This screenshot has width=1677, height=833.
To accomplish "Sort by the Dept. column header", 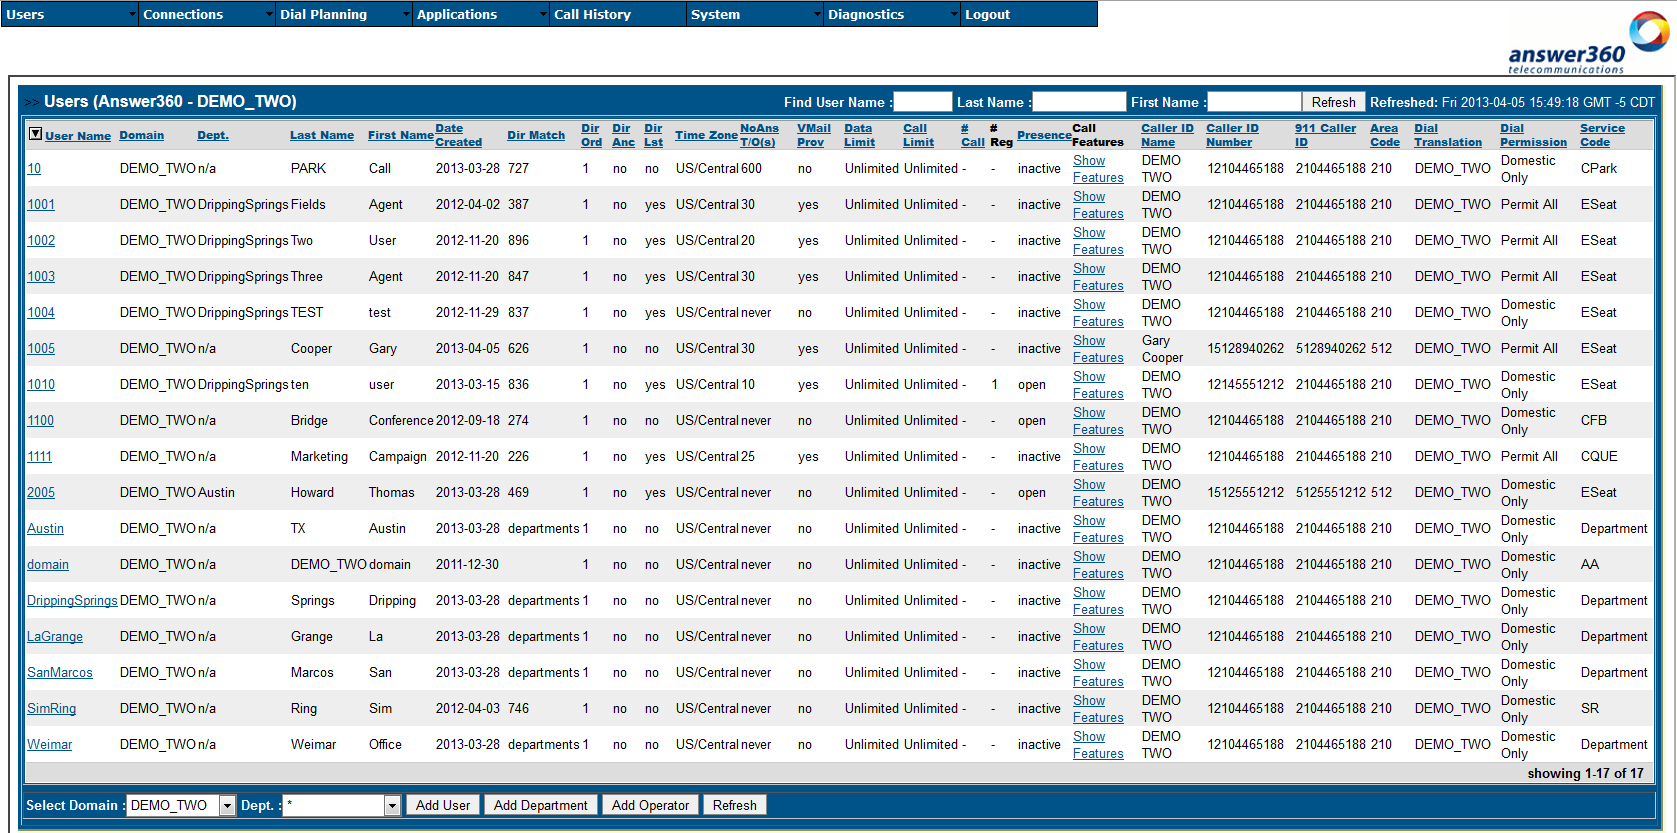I will click(x=213, y=135).
